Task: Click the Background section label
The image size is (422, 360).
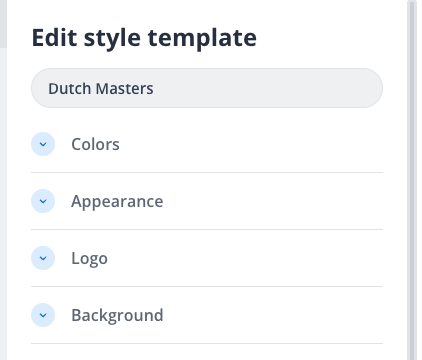Action: click(x=117, y=315)
